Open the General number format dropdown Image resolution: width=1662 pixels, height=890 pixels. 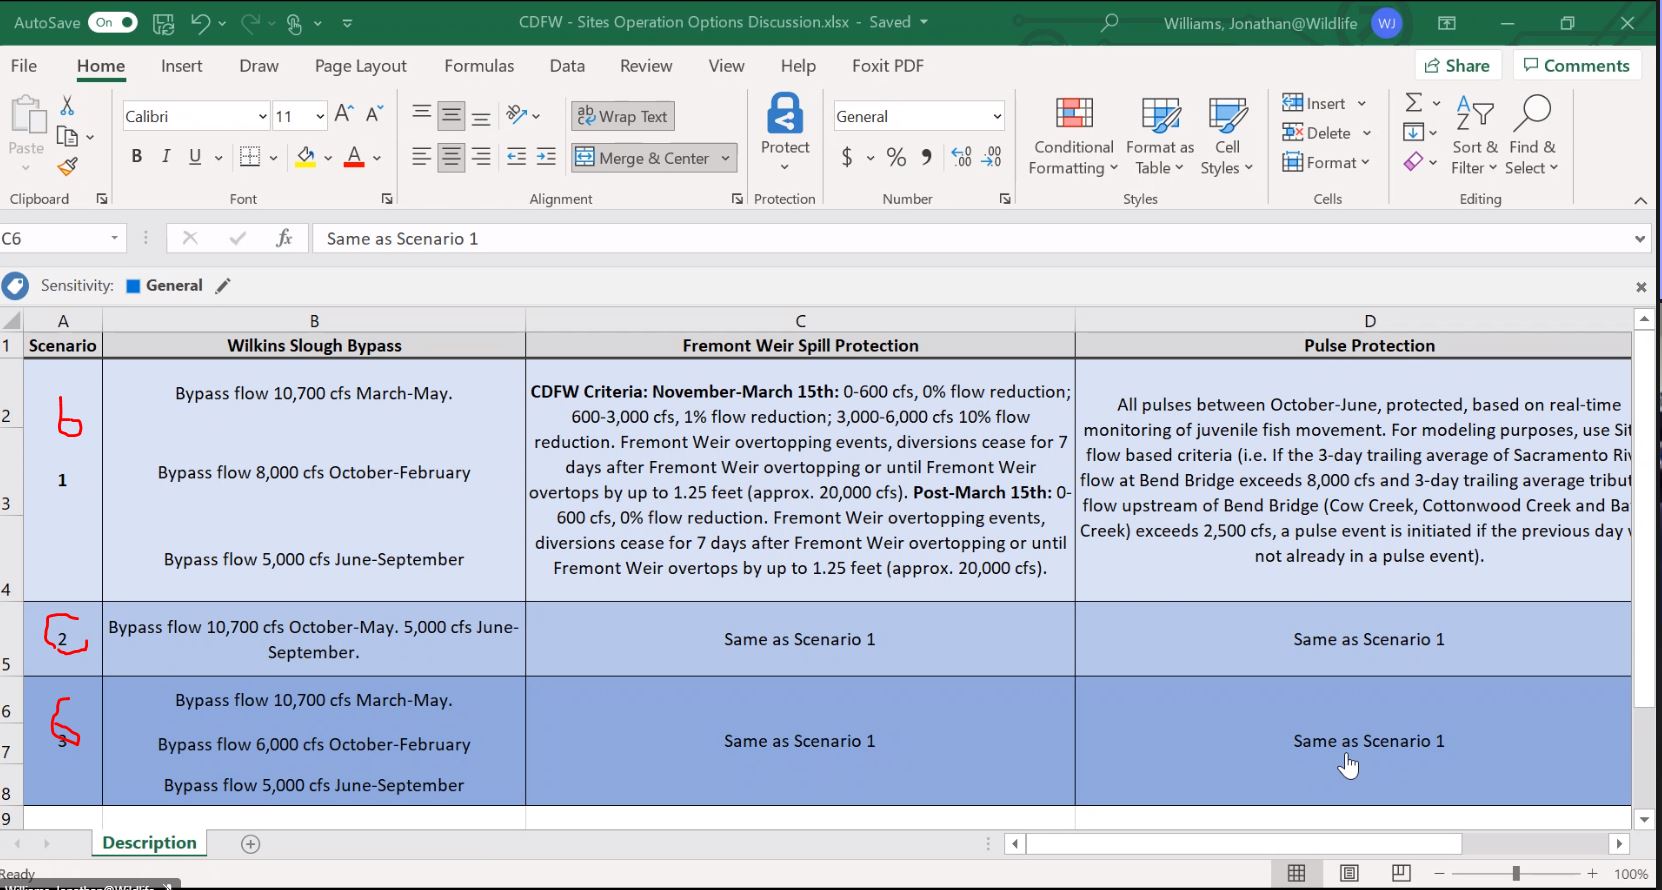click(x=996, y=117)
